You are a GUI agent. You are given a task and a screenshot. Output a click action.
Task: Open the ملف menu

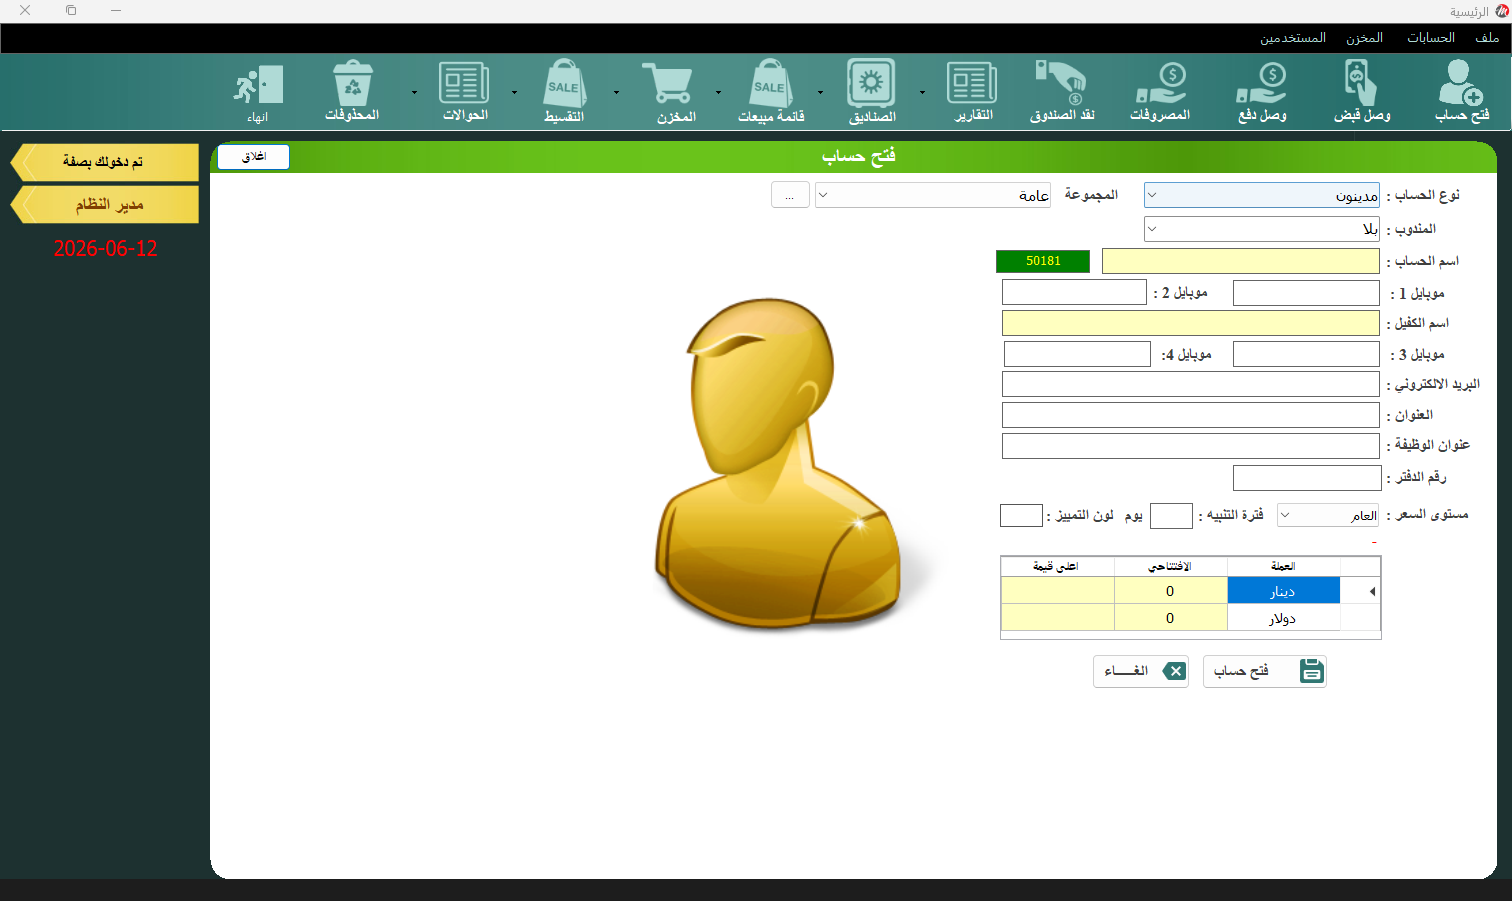point(1486,38)
